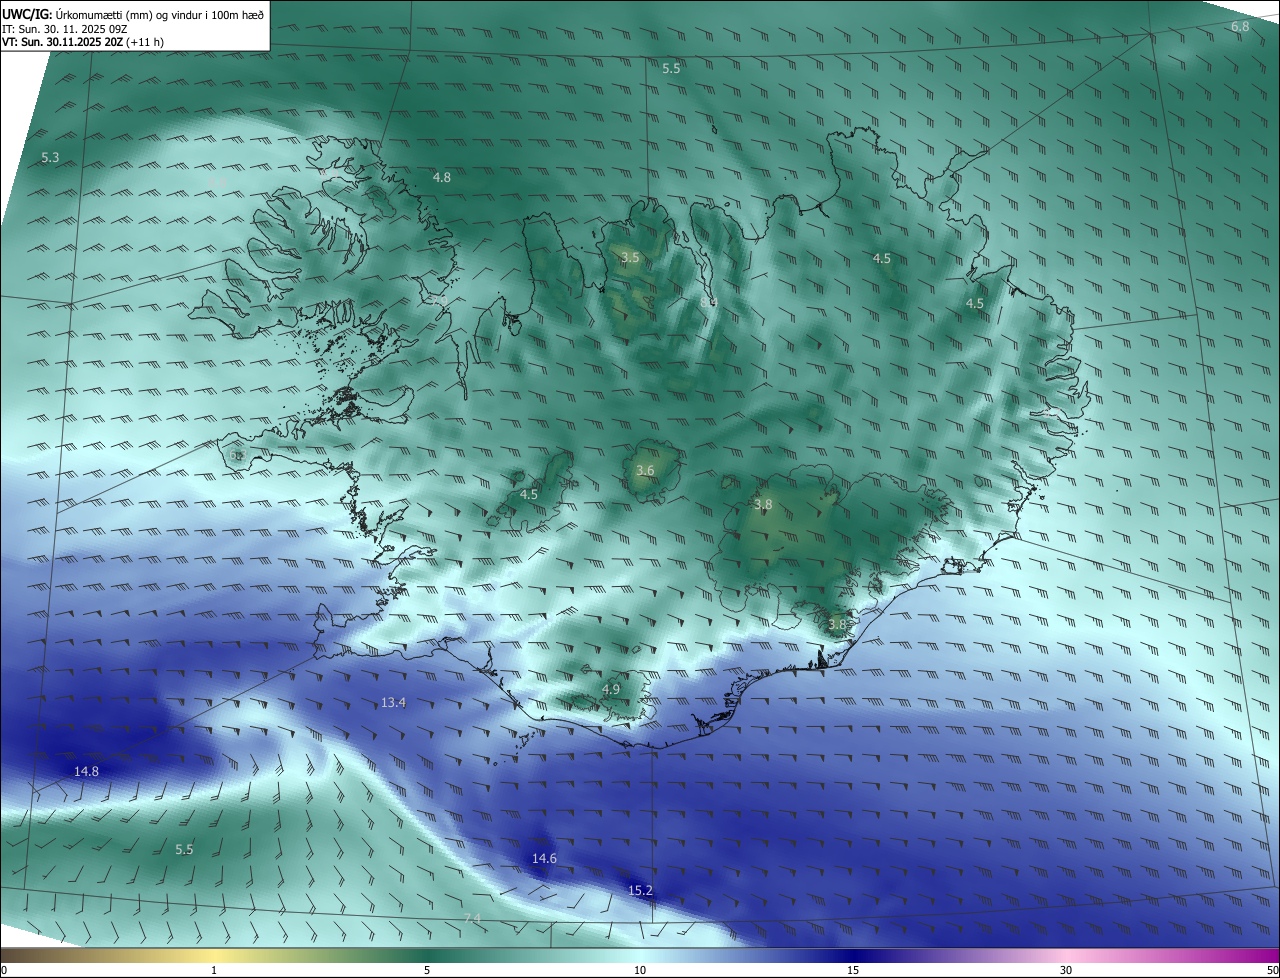Image resolution: width=1280 pixels, height=978 pixels.
Task: Click the colour scale tick label 30
Action: click(x=1066, y=970)
